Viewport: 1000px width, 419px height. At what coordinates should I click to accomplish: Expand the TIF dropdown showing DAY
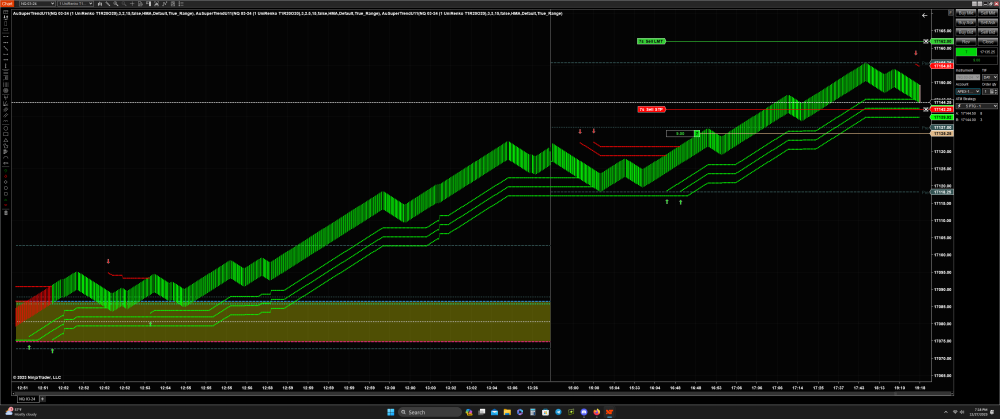pos(986,76)
